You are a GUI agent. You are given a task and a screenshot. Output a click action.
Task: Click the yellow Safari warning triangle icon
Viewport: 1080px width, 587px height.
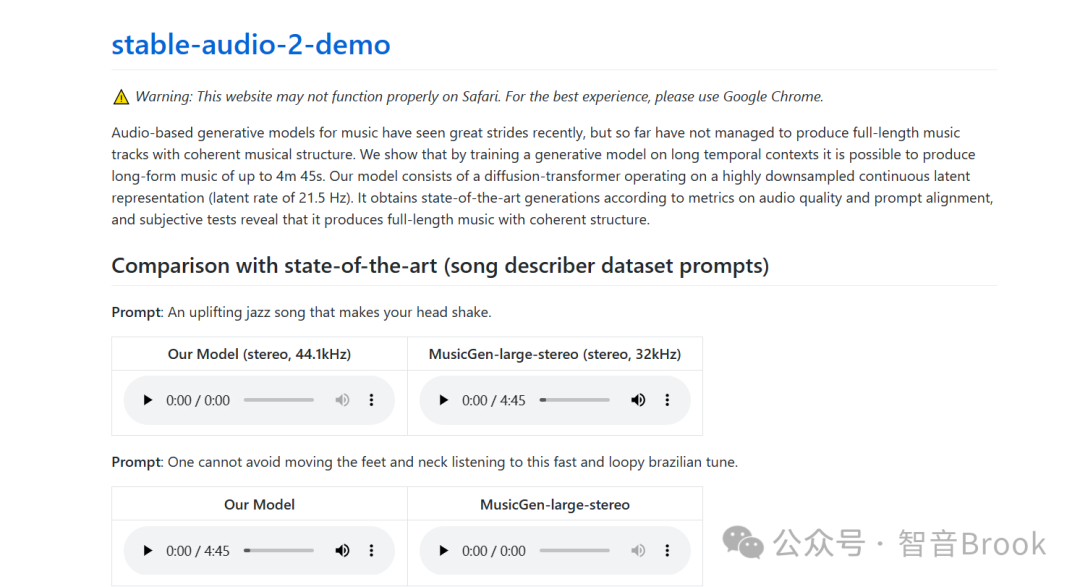121,96
